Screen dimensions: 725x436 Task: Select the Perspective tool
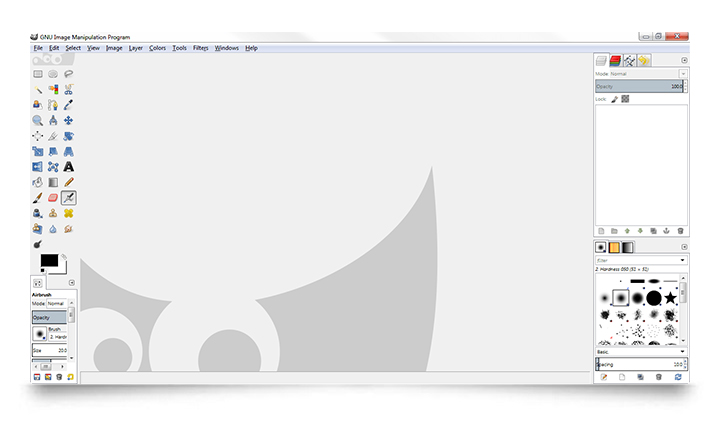[x=68, y=151]
